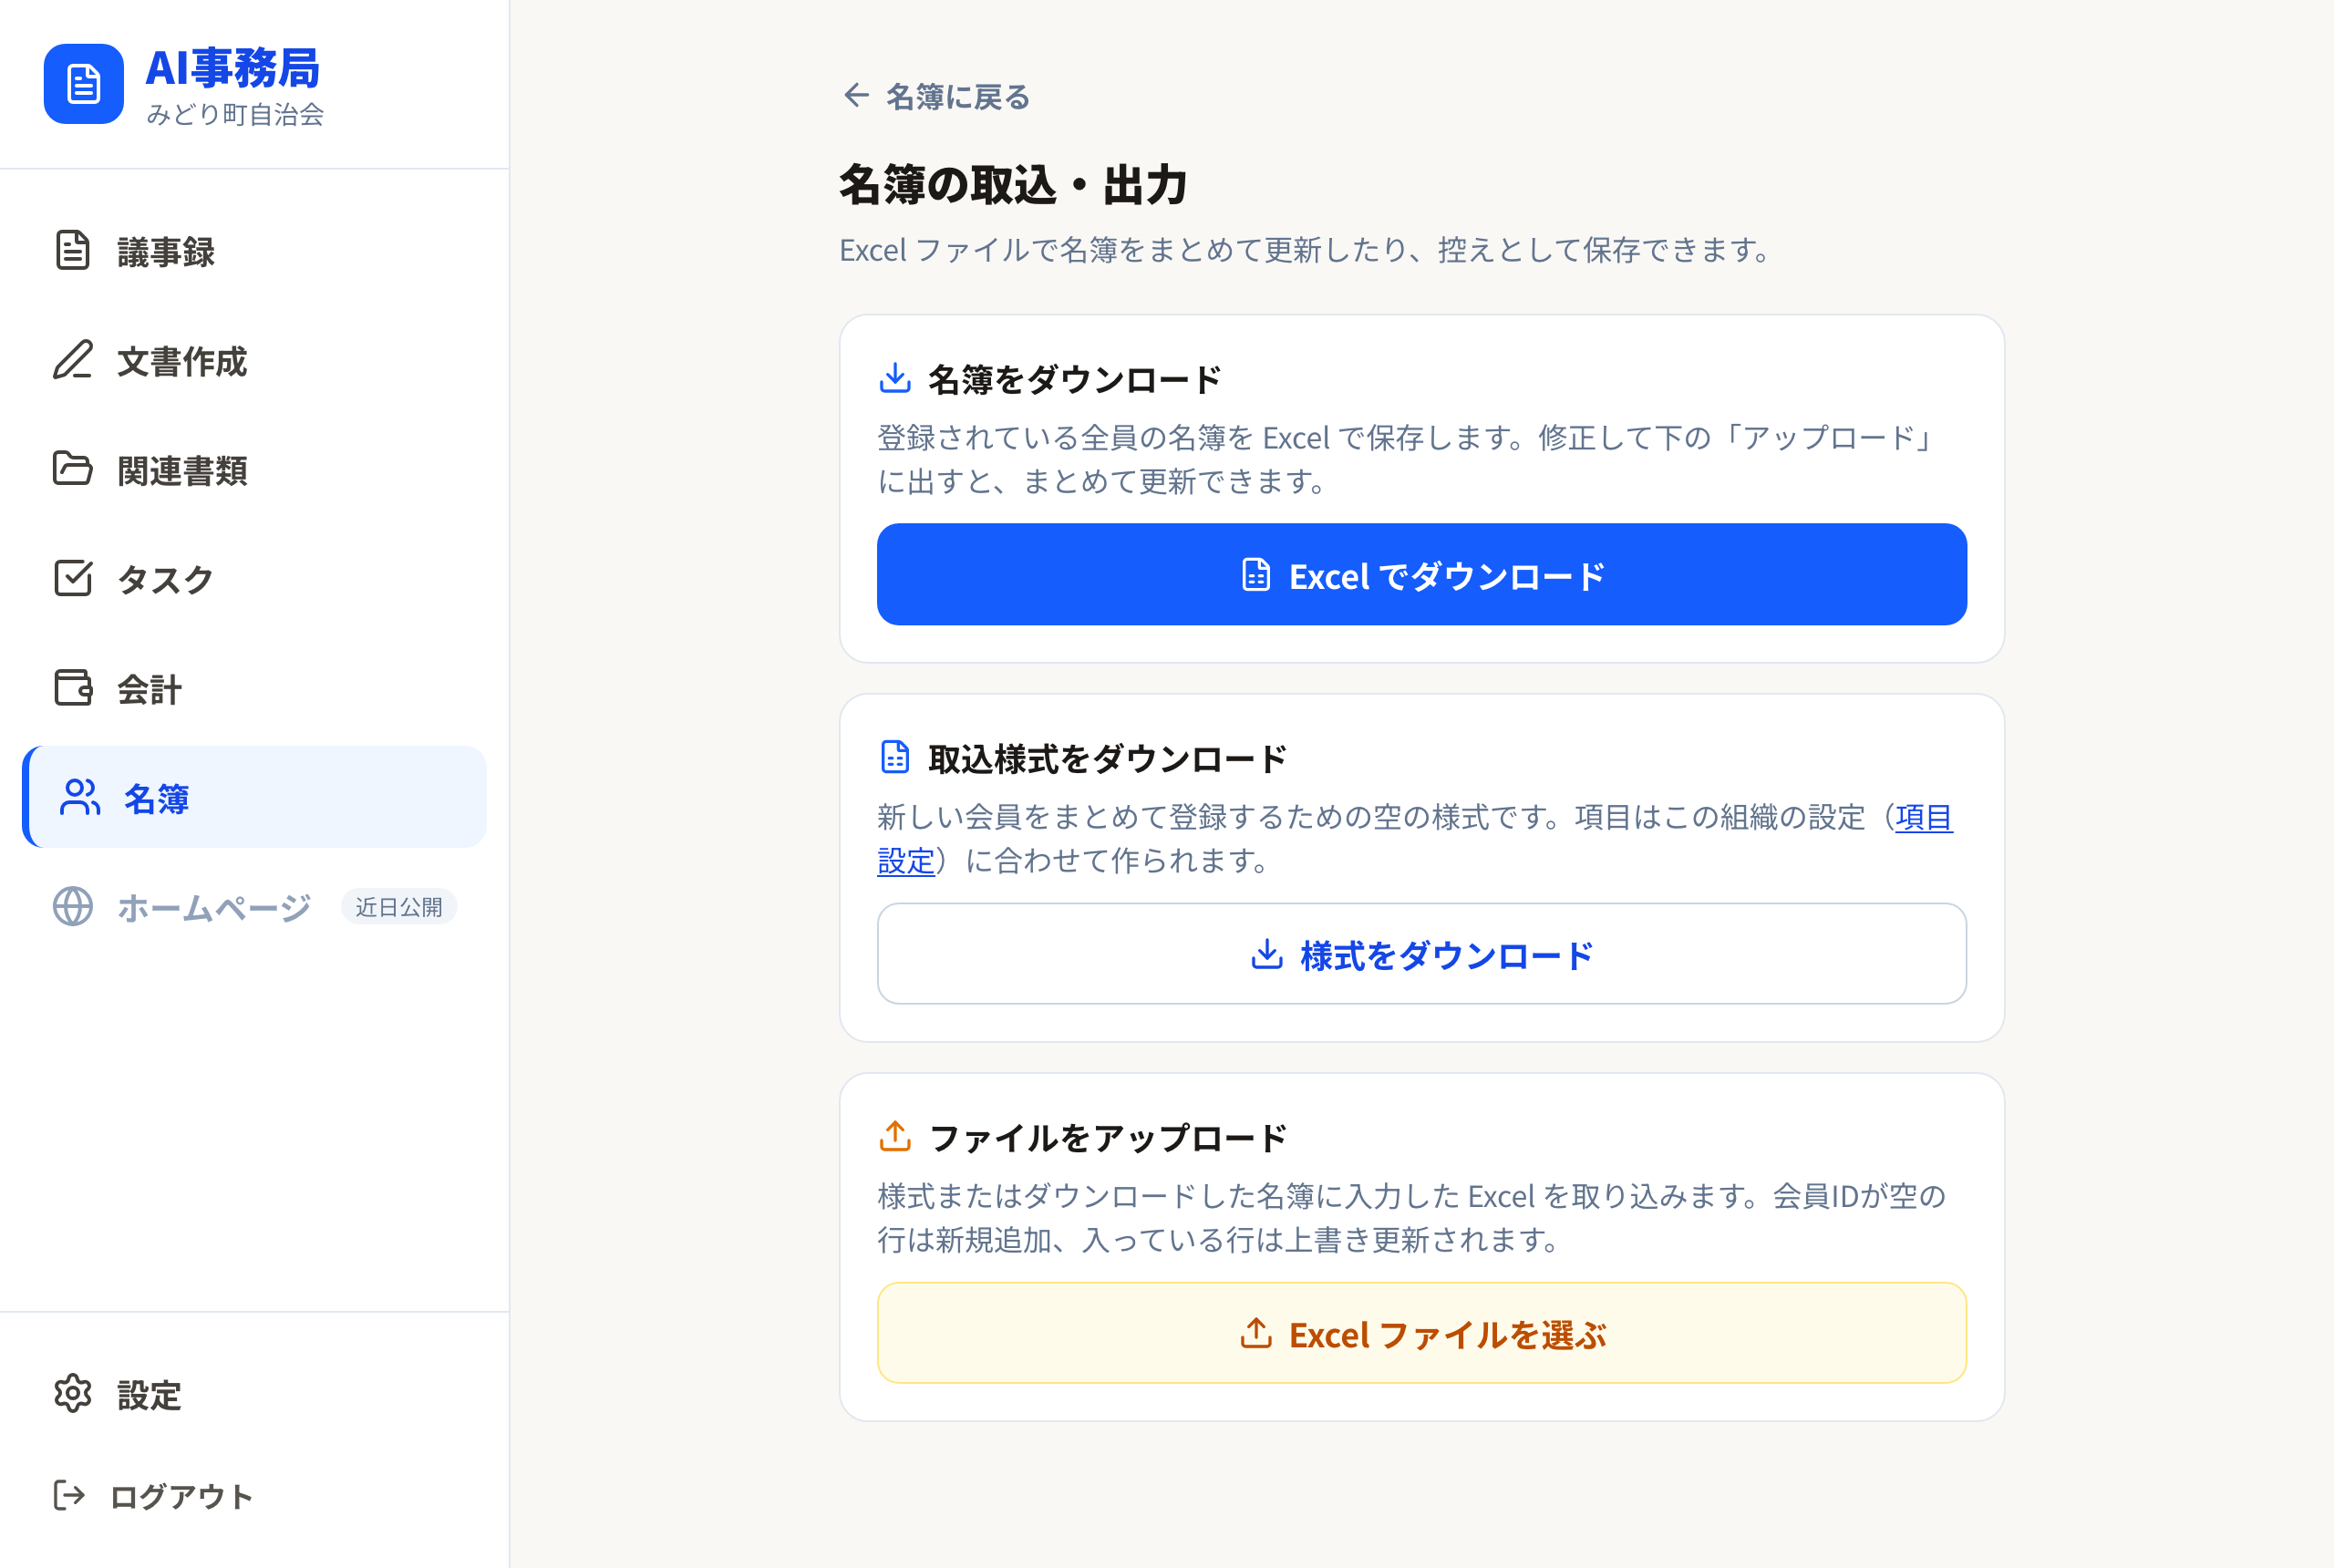Open the 会計 section
This screenshot has height=1568, width=2334.
pos(254,688)
